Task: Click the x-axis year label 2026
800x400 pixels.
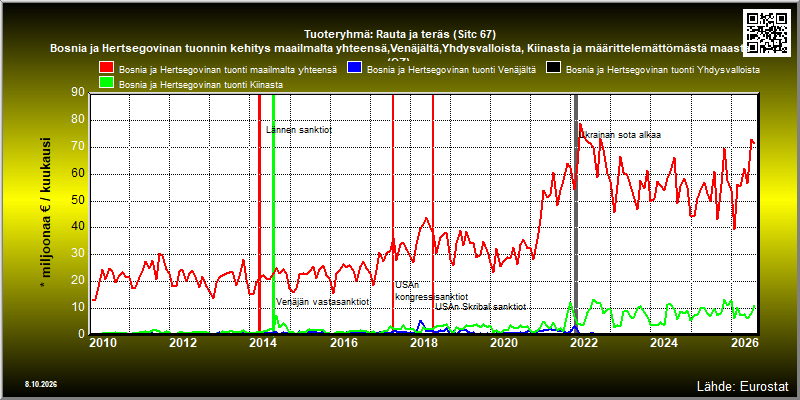Action: (745, 342)
